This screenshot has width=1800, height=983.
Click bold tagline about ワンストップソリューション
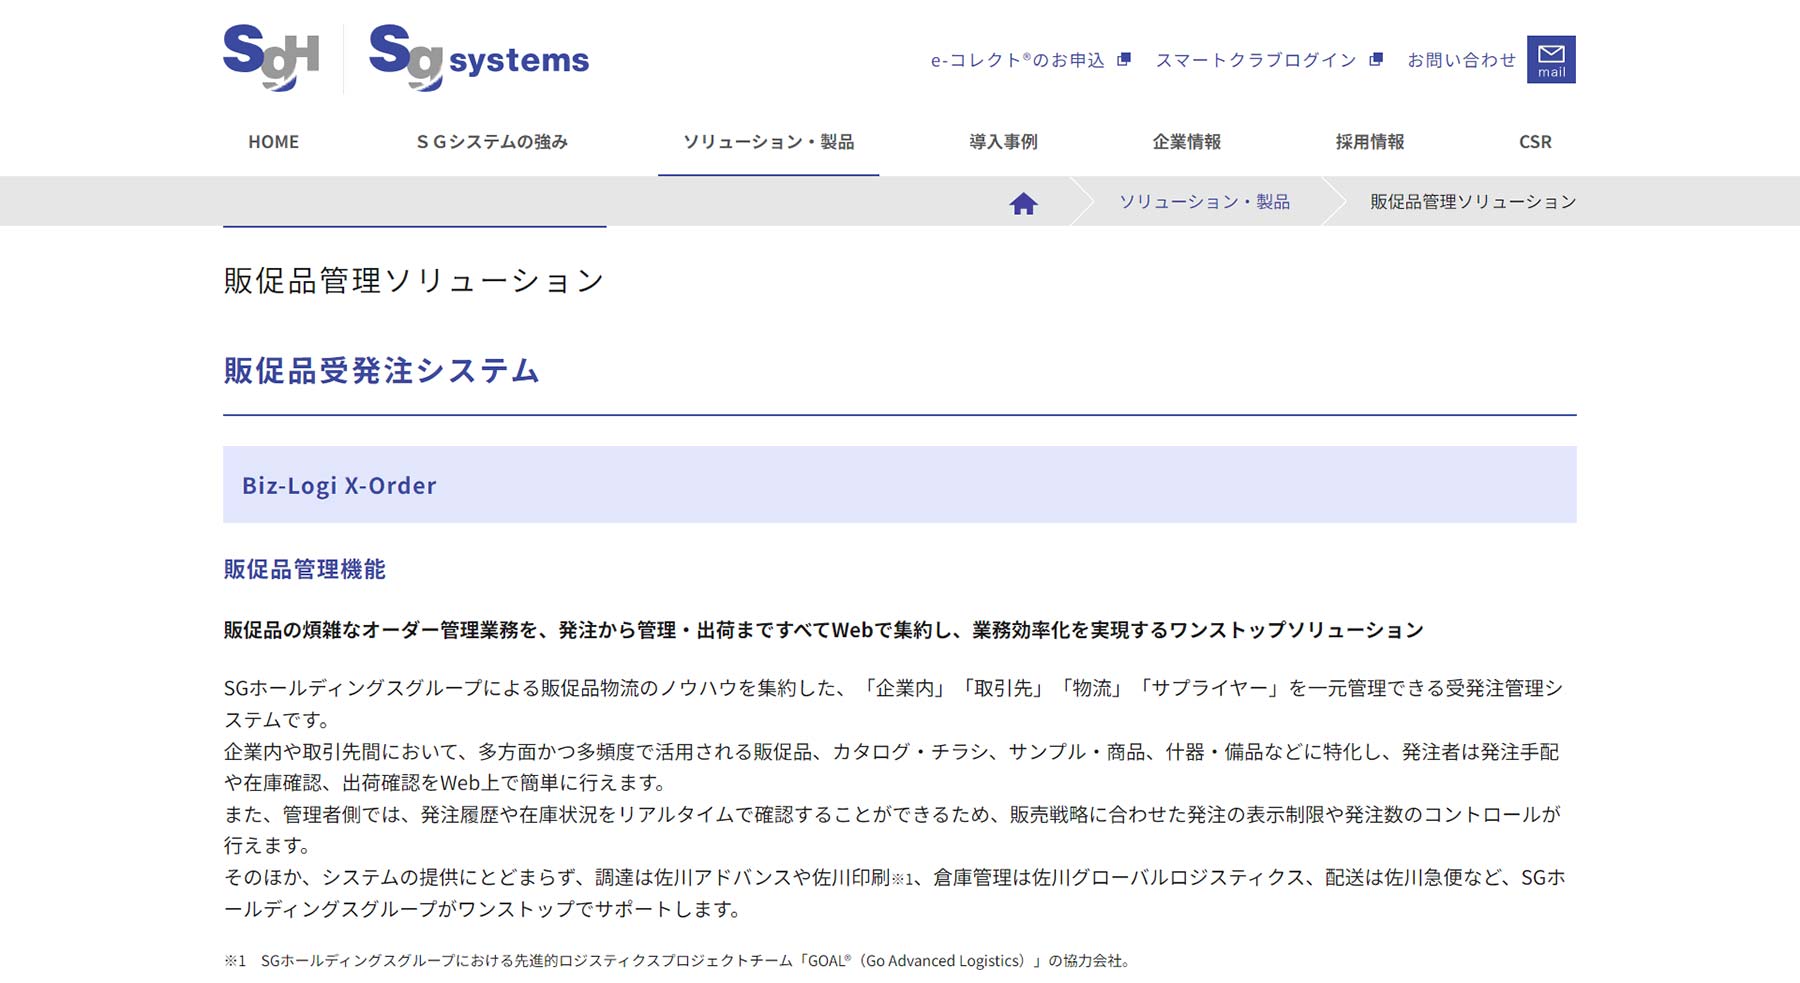823,630
